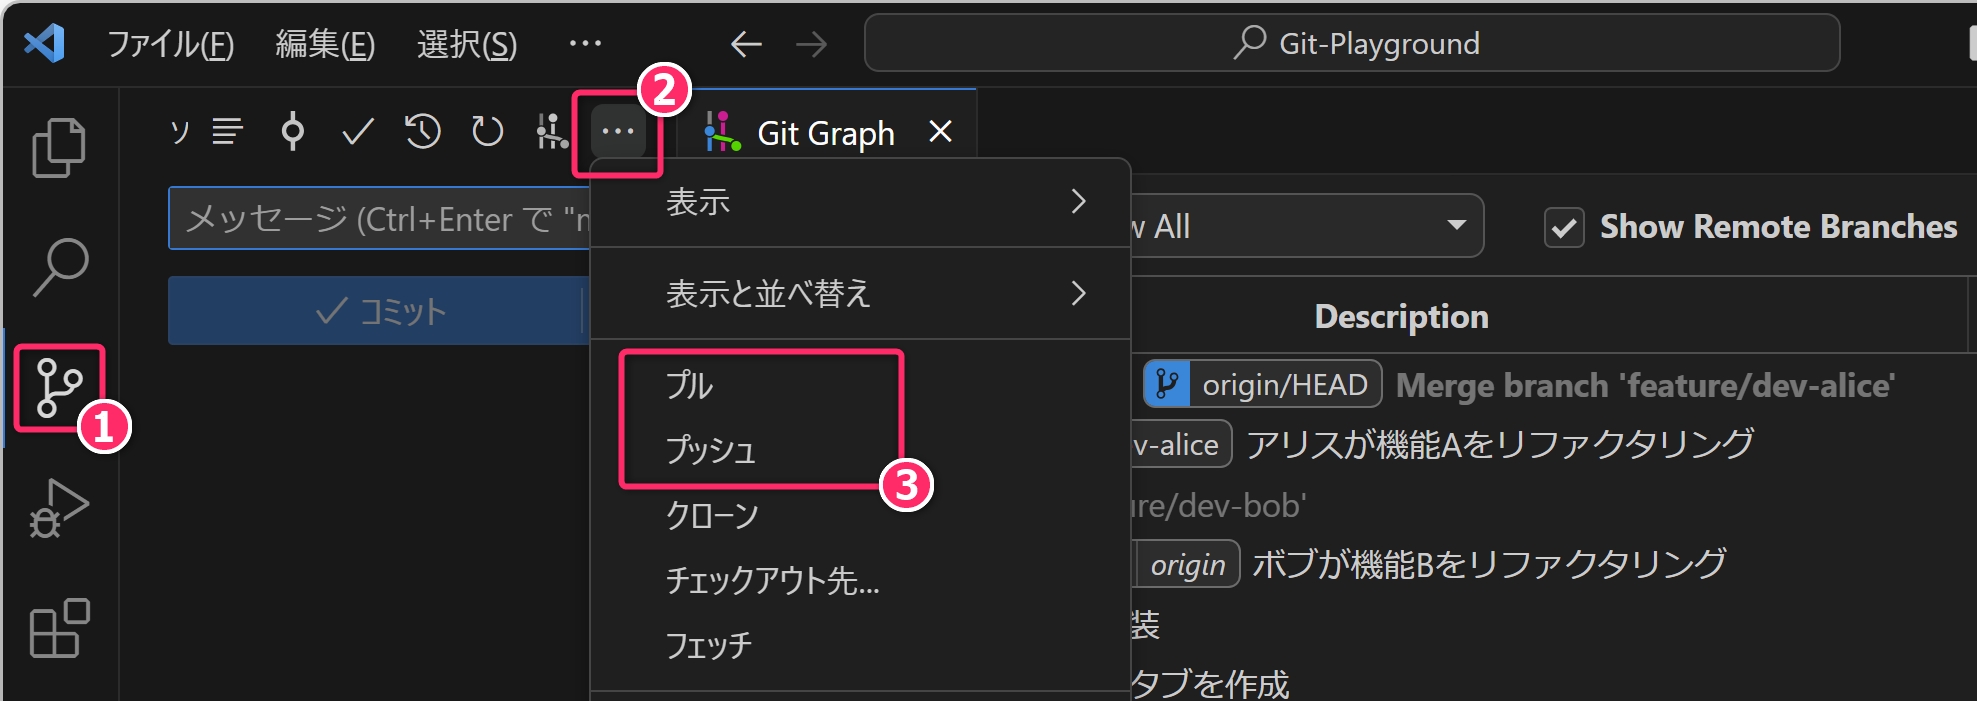Click the source control refresh icon
The width and height of the screenshot is (1977, 701).
(487, 132)
